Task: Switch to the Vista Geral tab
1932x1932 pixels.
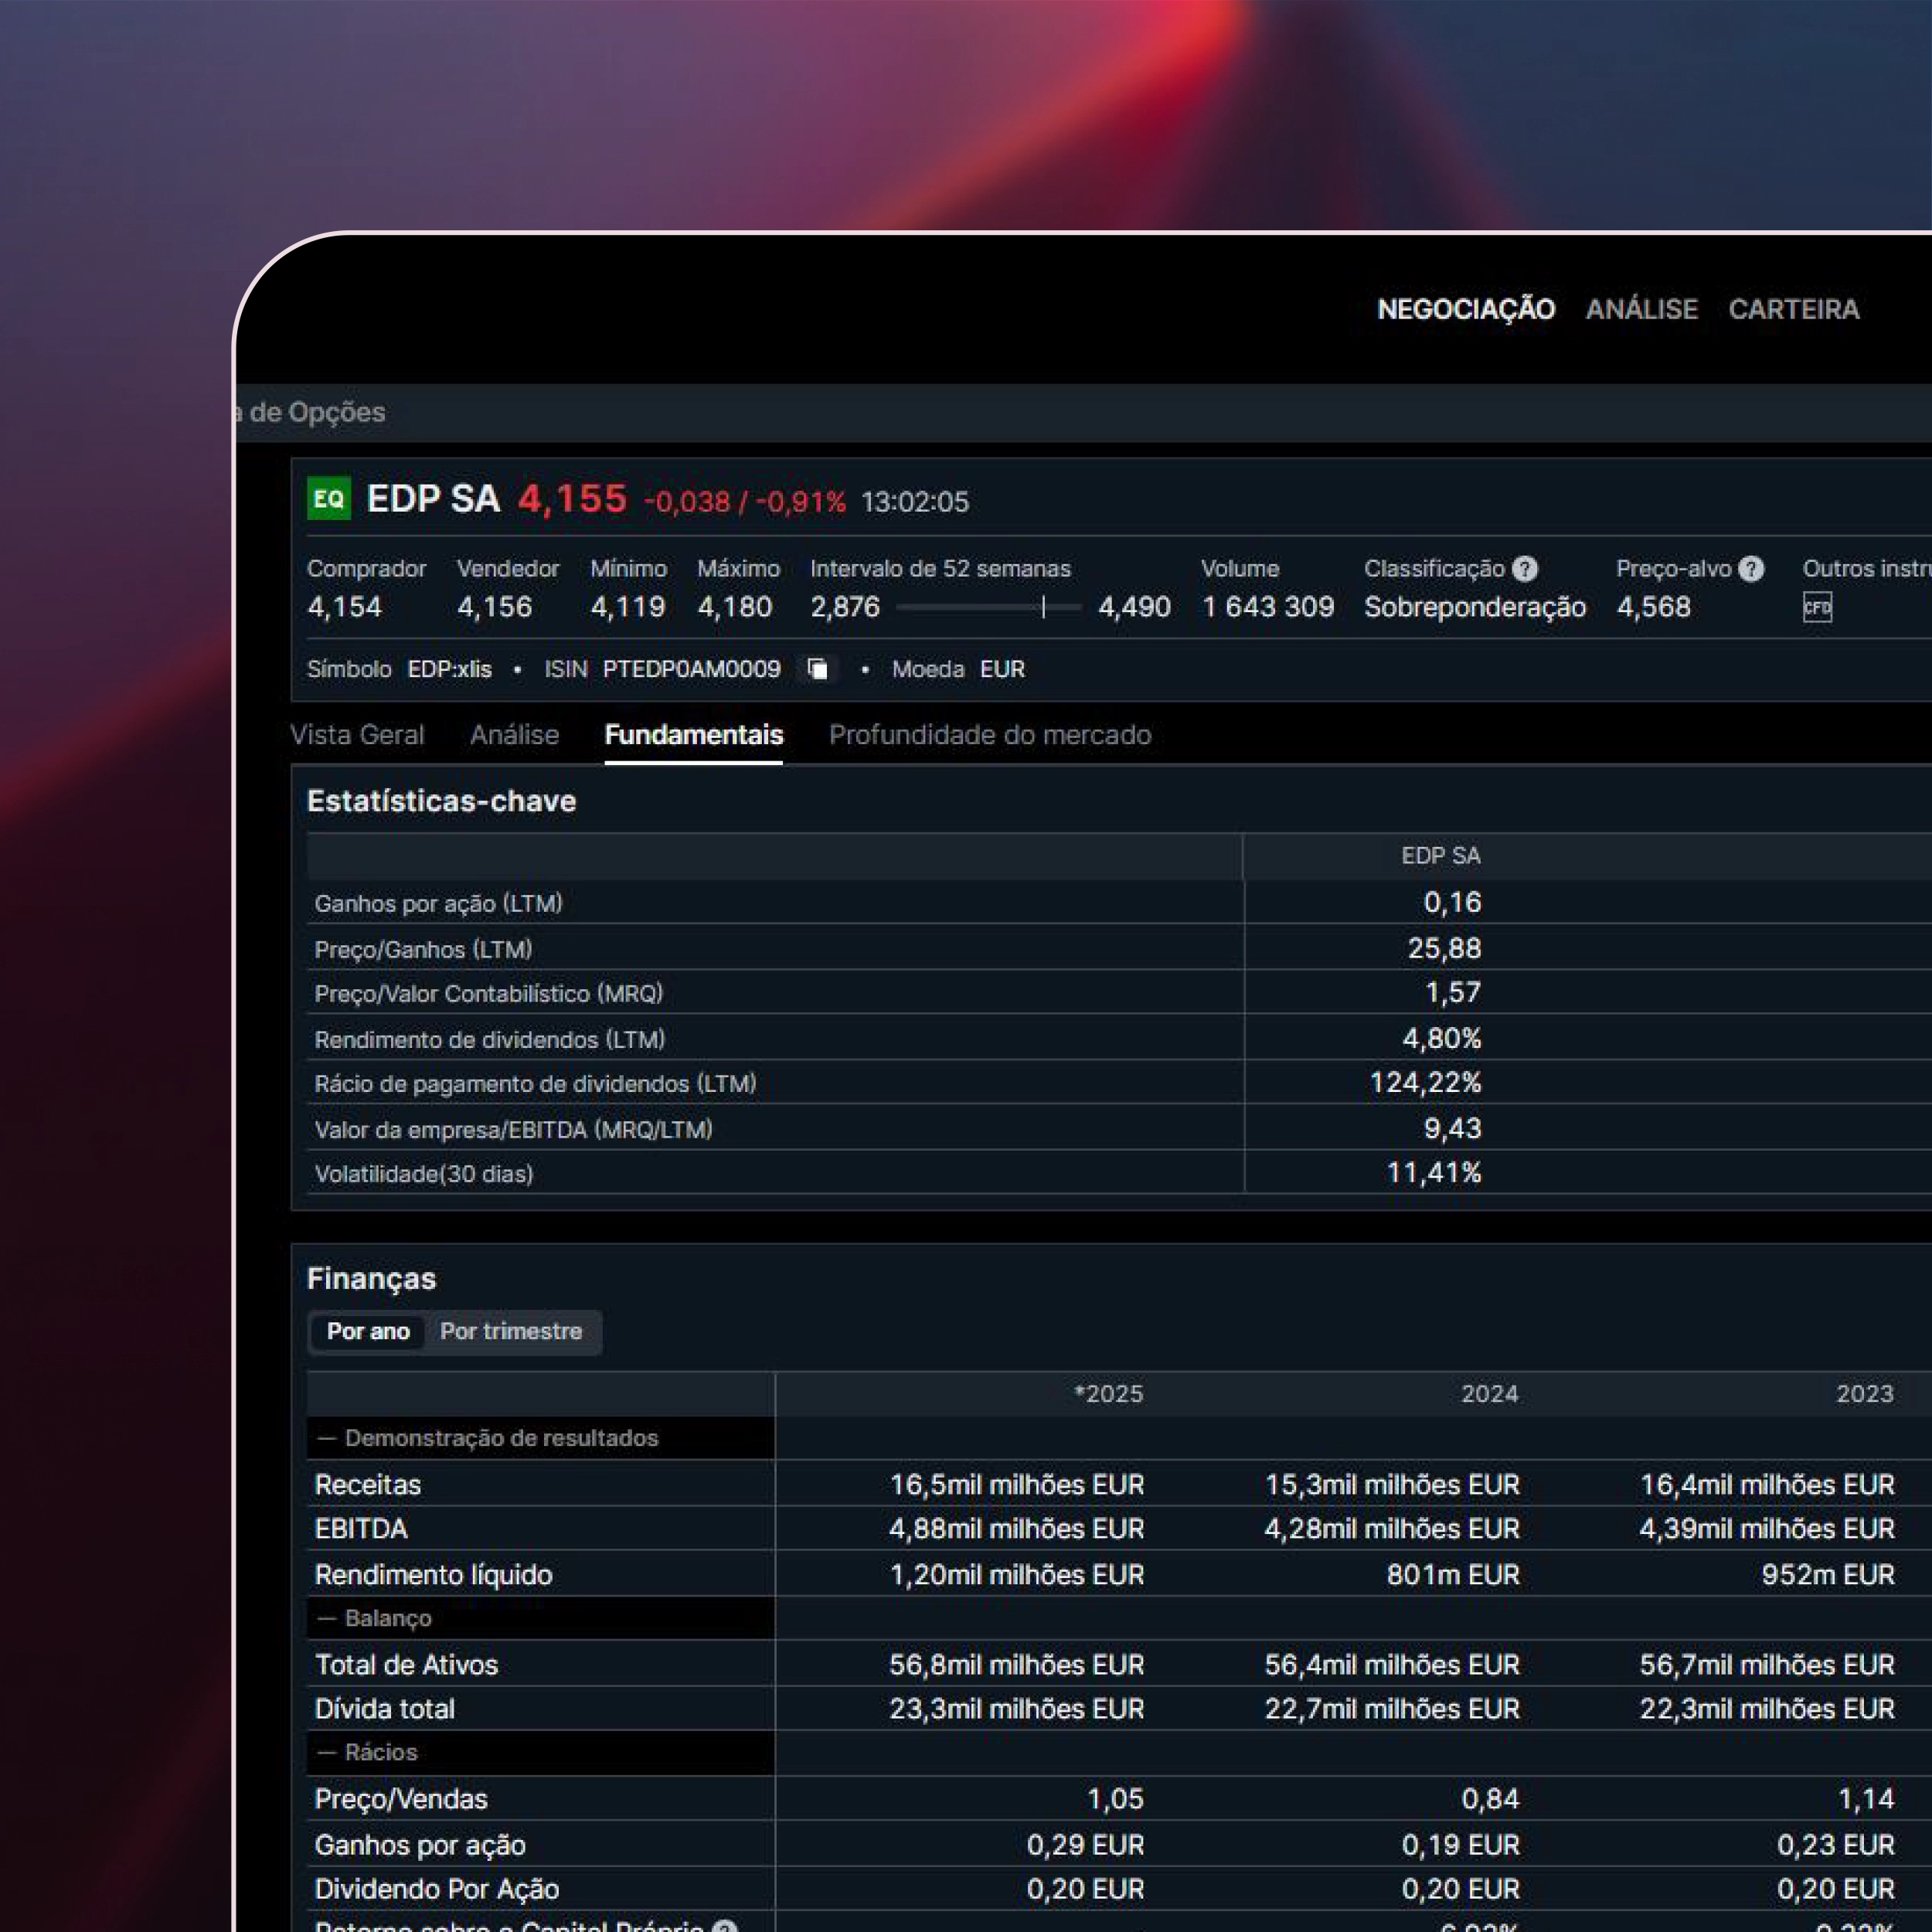Action: tap(357, 735)
